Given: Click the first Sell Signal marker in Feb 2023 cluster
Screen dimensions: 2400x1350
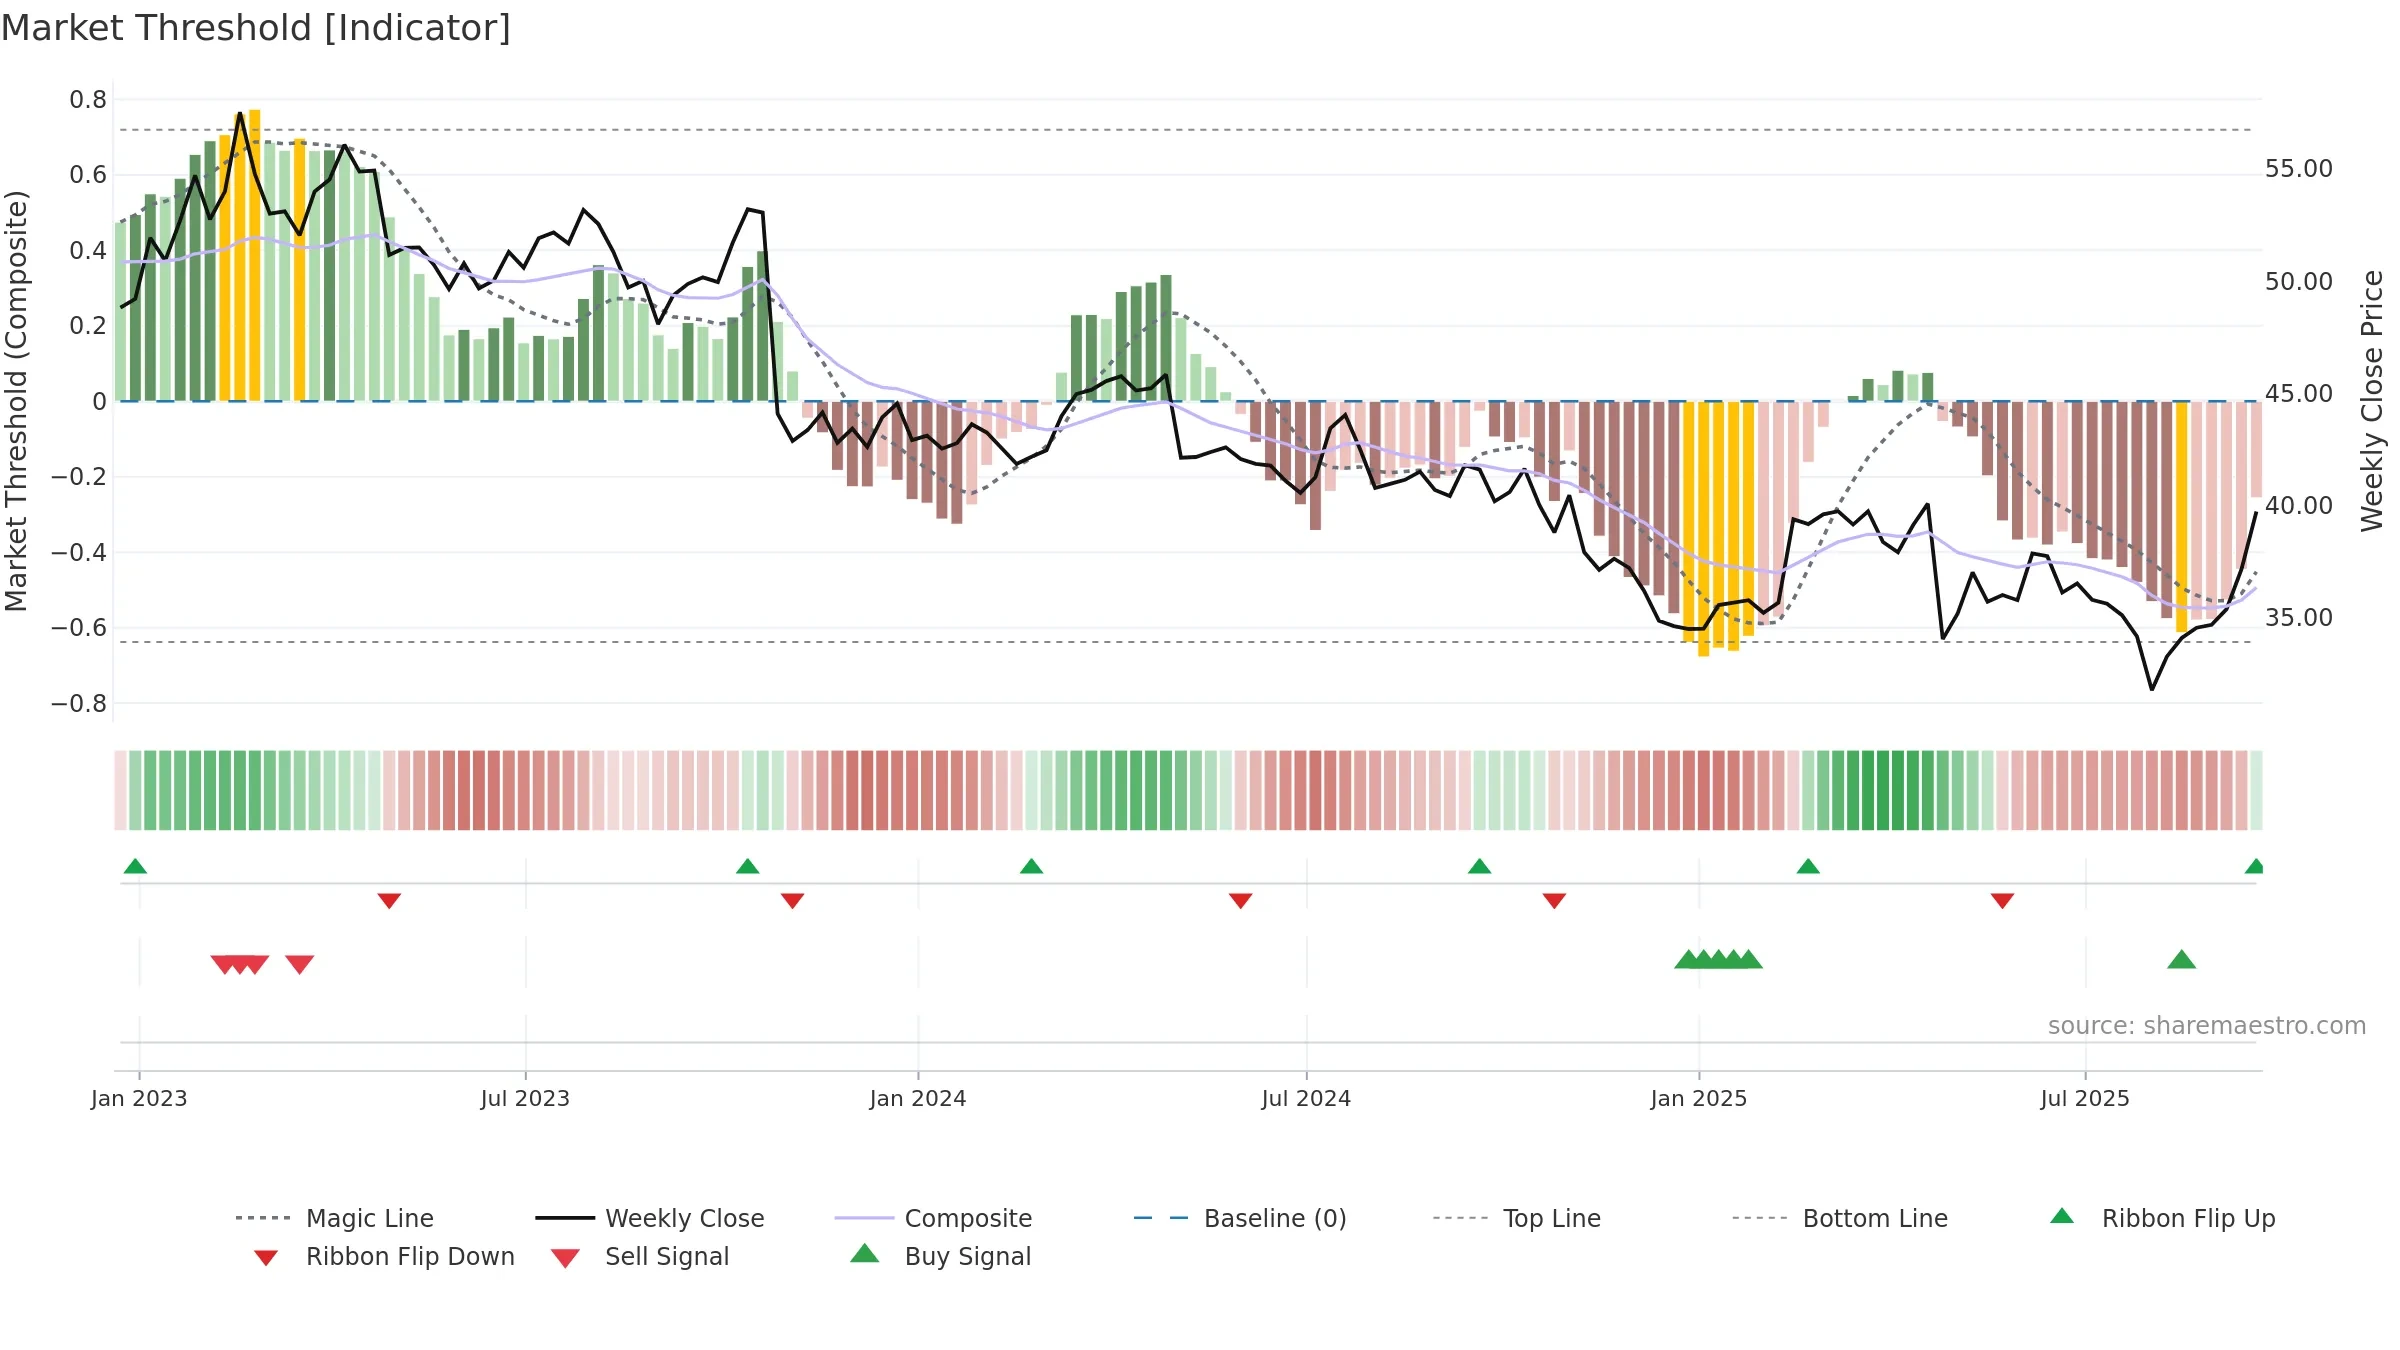Looking at the screenshot, I should tap(225, 965).
